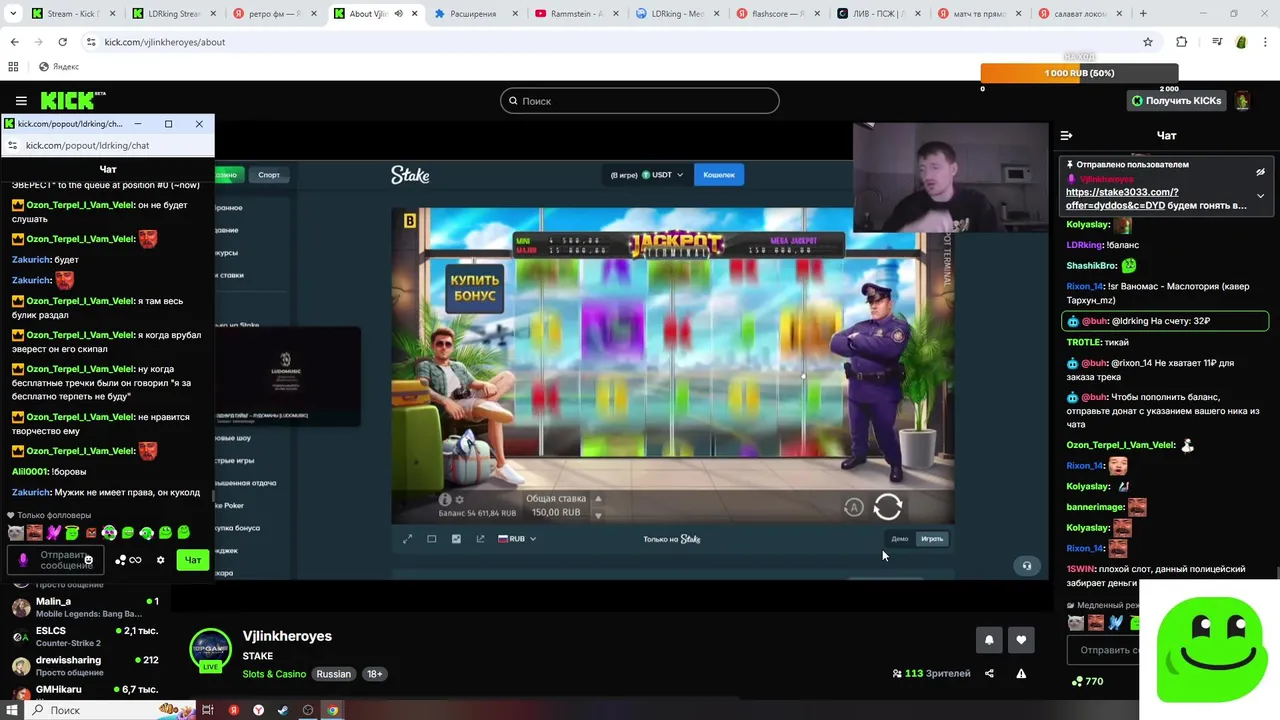Image resolution: width=1280 pixels, height=720 pixels.
Task: Enter fullscreen in the Stake game bar
Action: coord(407,539)
